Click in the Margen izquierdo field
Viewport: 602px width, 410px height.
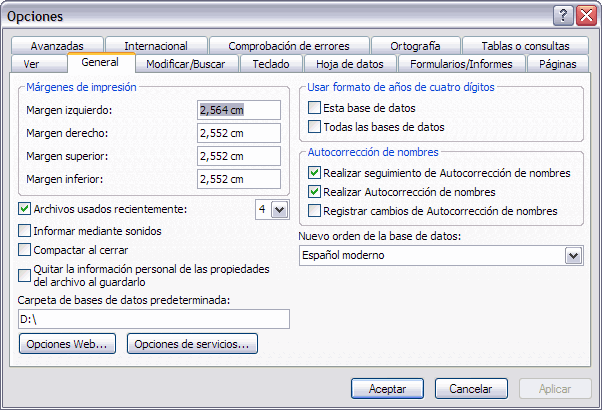[239, 109]
